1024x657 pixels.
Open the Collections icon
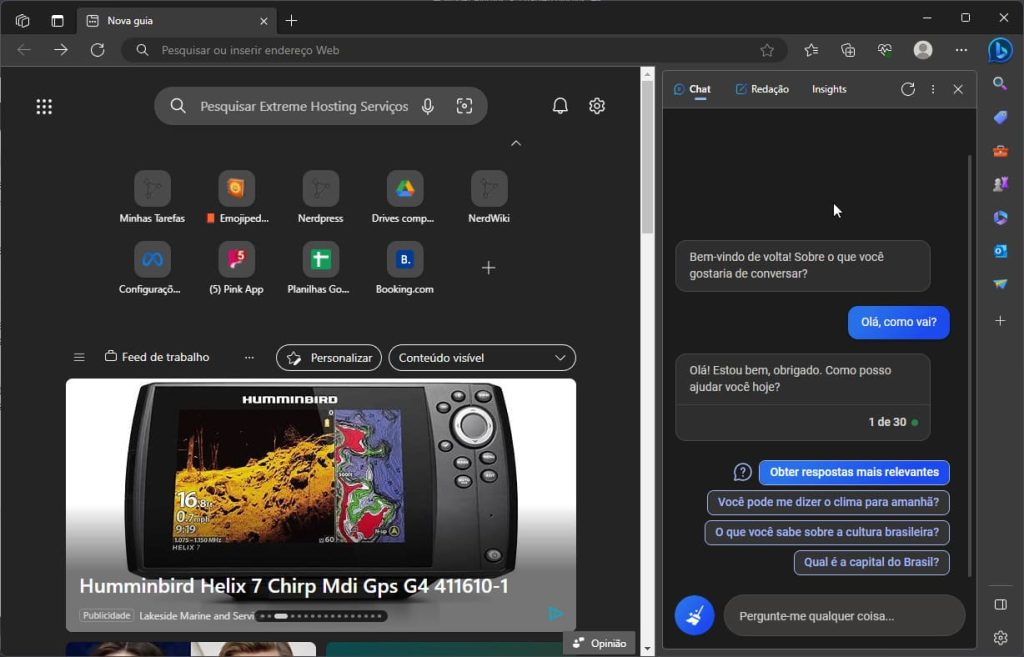tap(848, 50)
